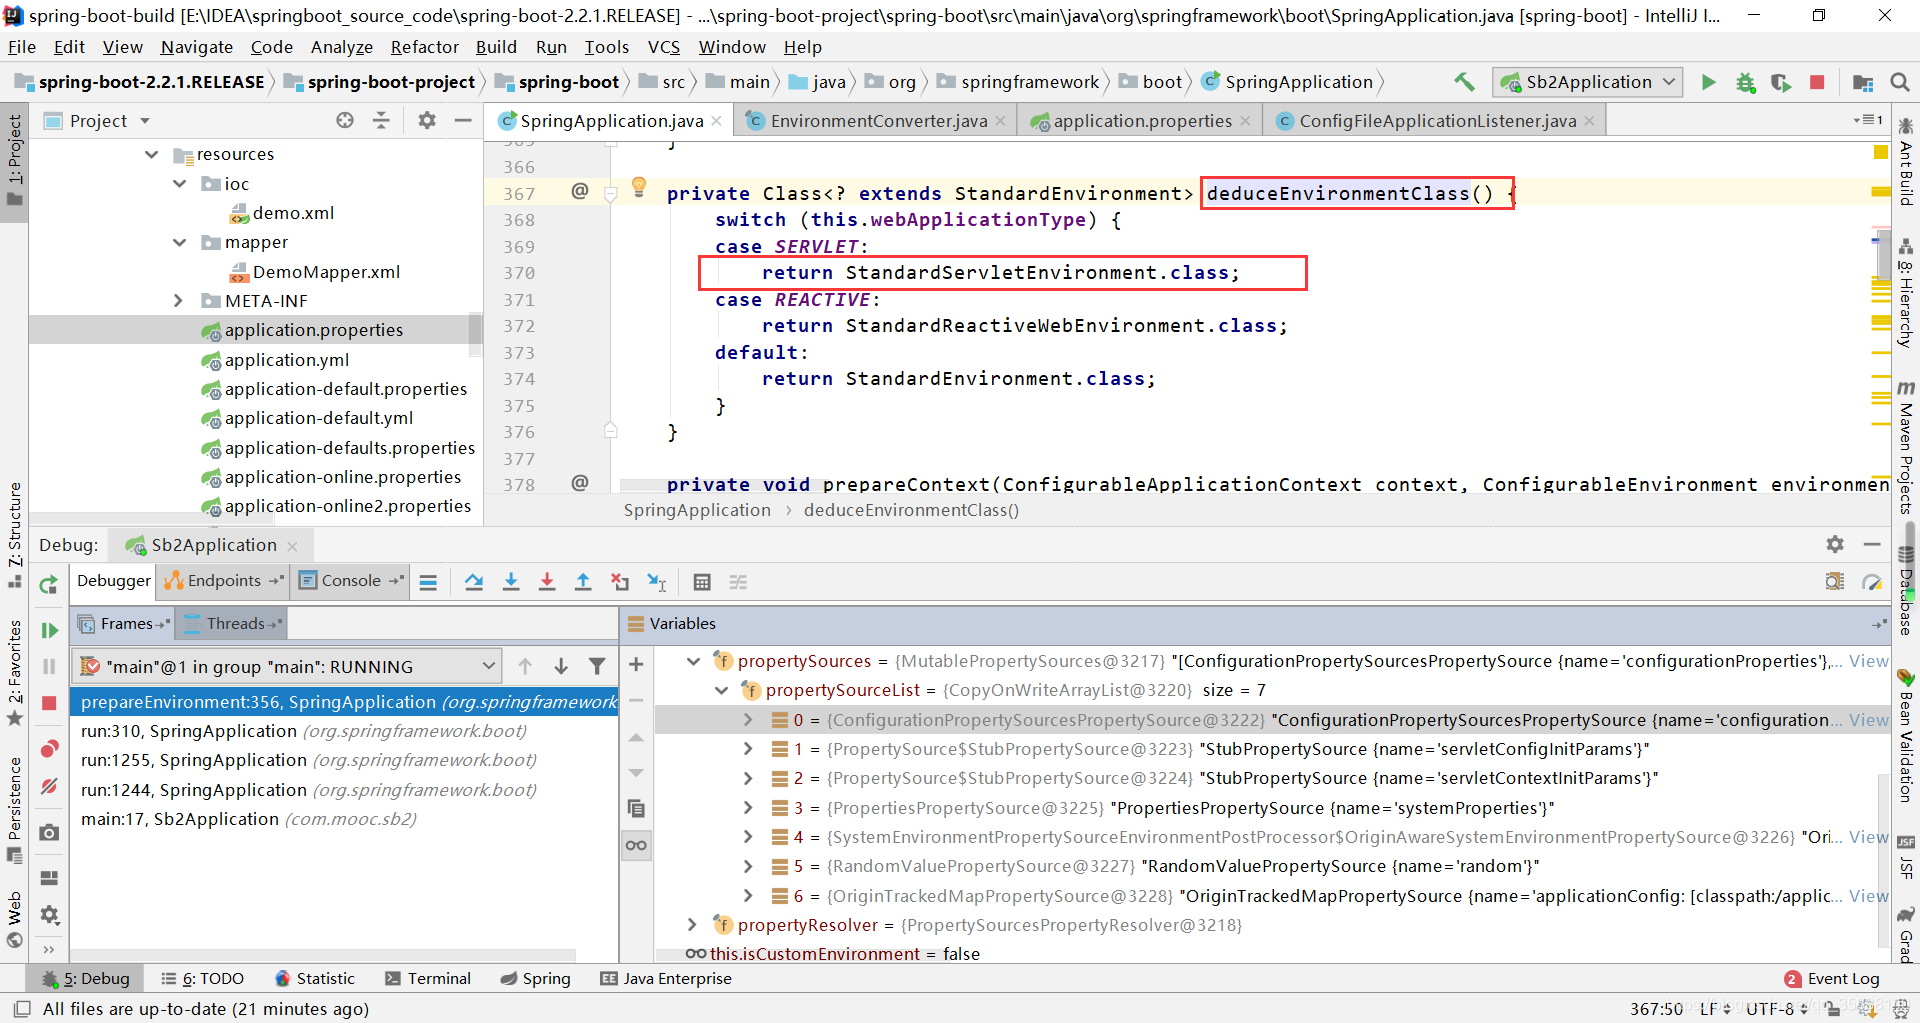Screen dimensions: 1920x1023
Task: Hide the Project panel with minus icon
Action: click(463, 121)
